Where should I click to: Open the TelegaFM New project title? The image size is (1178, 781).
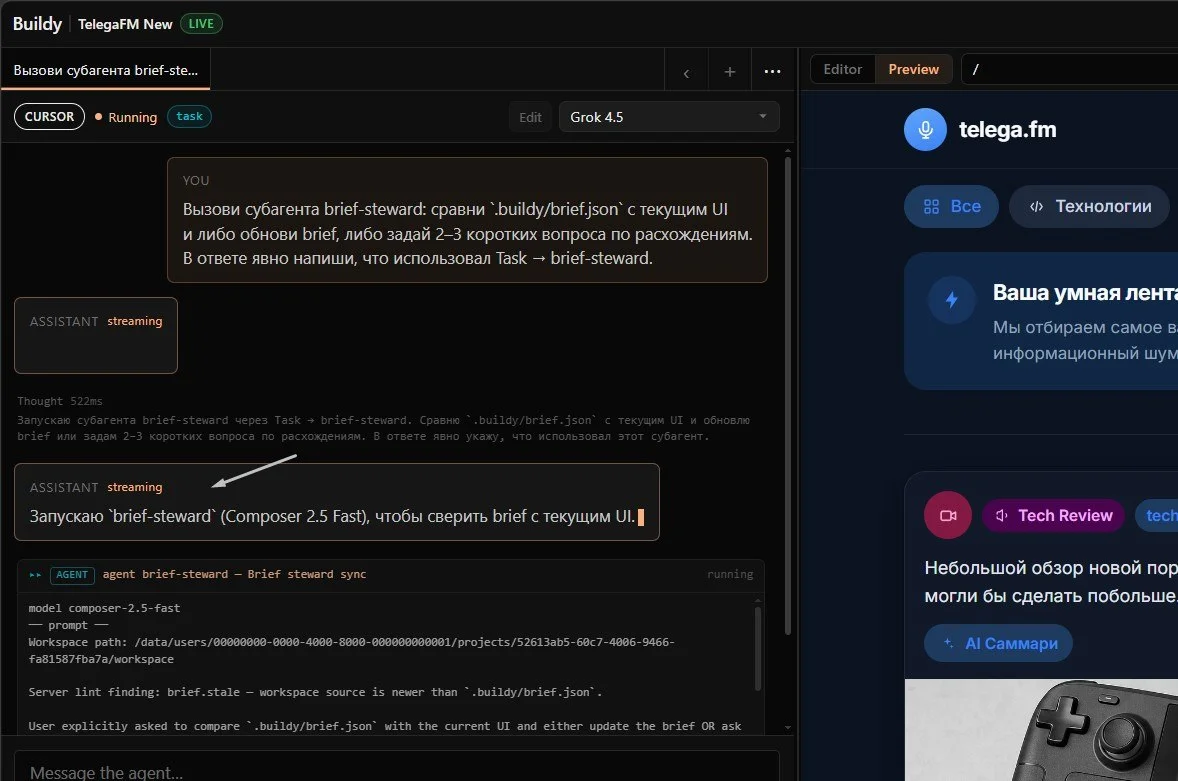click(125, 24)
